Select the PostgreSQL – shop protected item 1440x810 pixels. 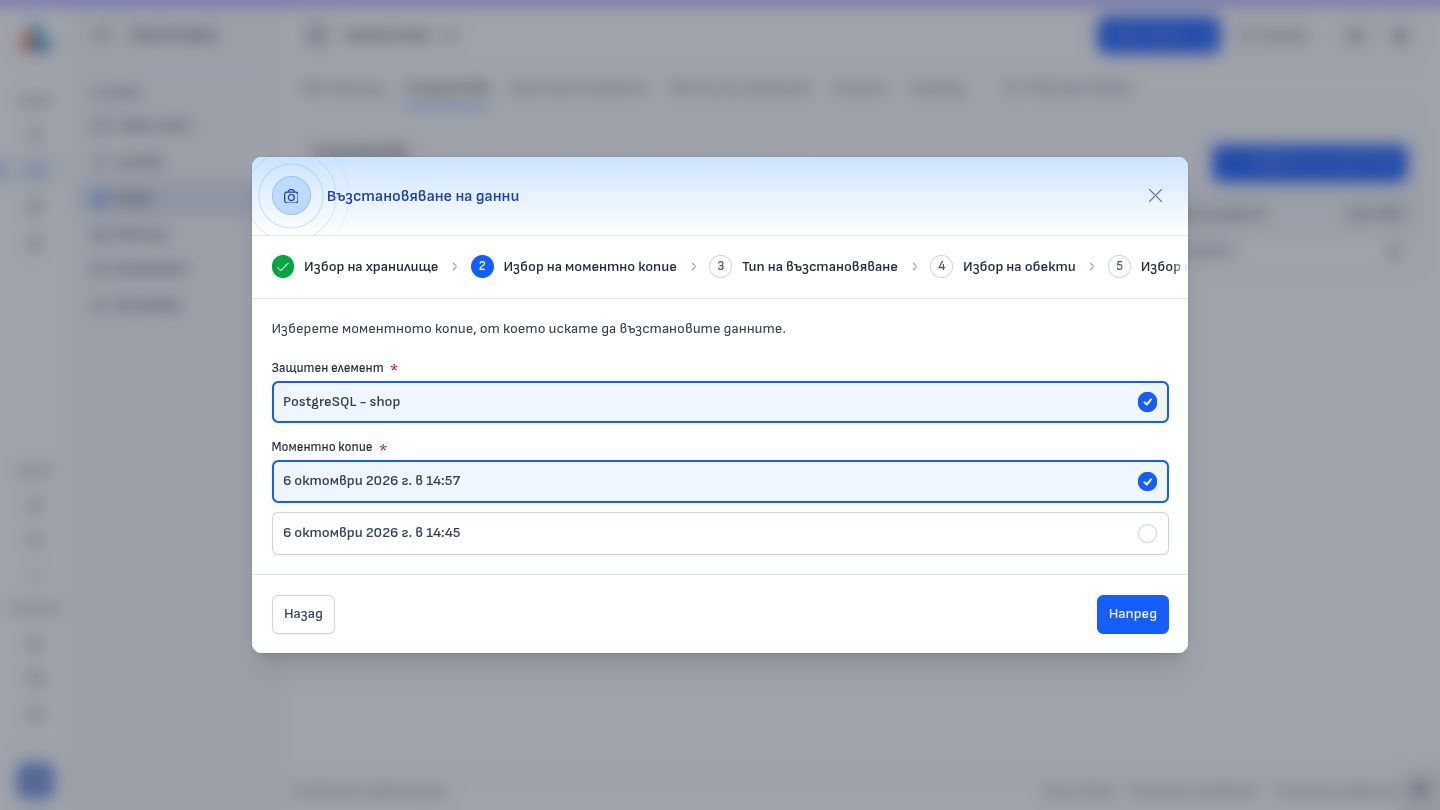pyautogui.click(x=720, y=402)
